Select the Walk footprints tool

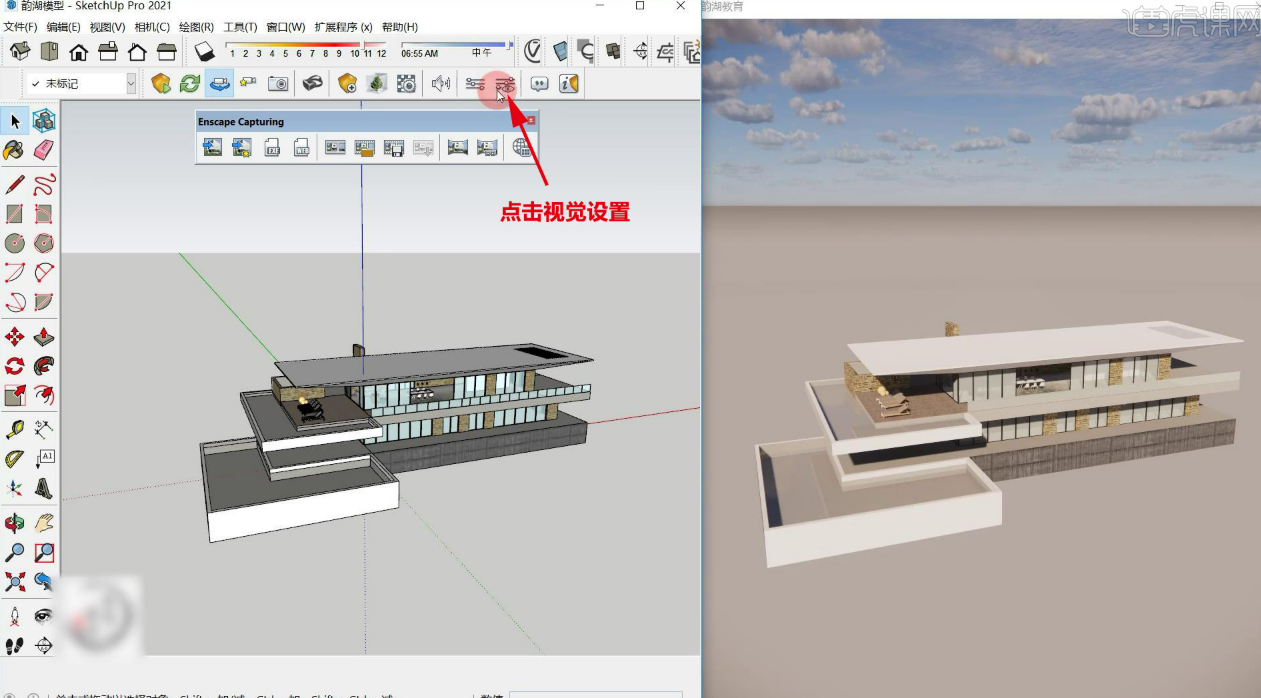[x=15, y=645]
